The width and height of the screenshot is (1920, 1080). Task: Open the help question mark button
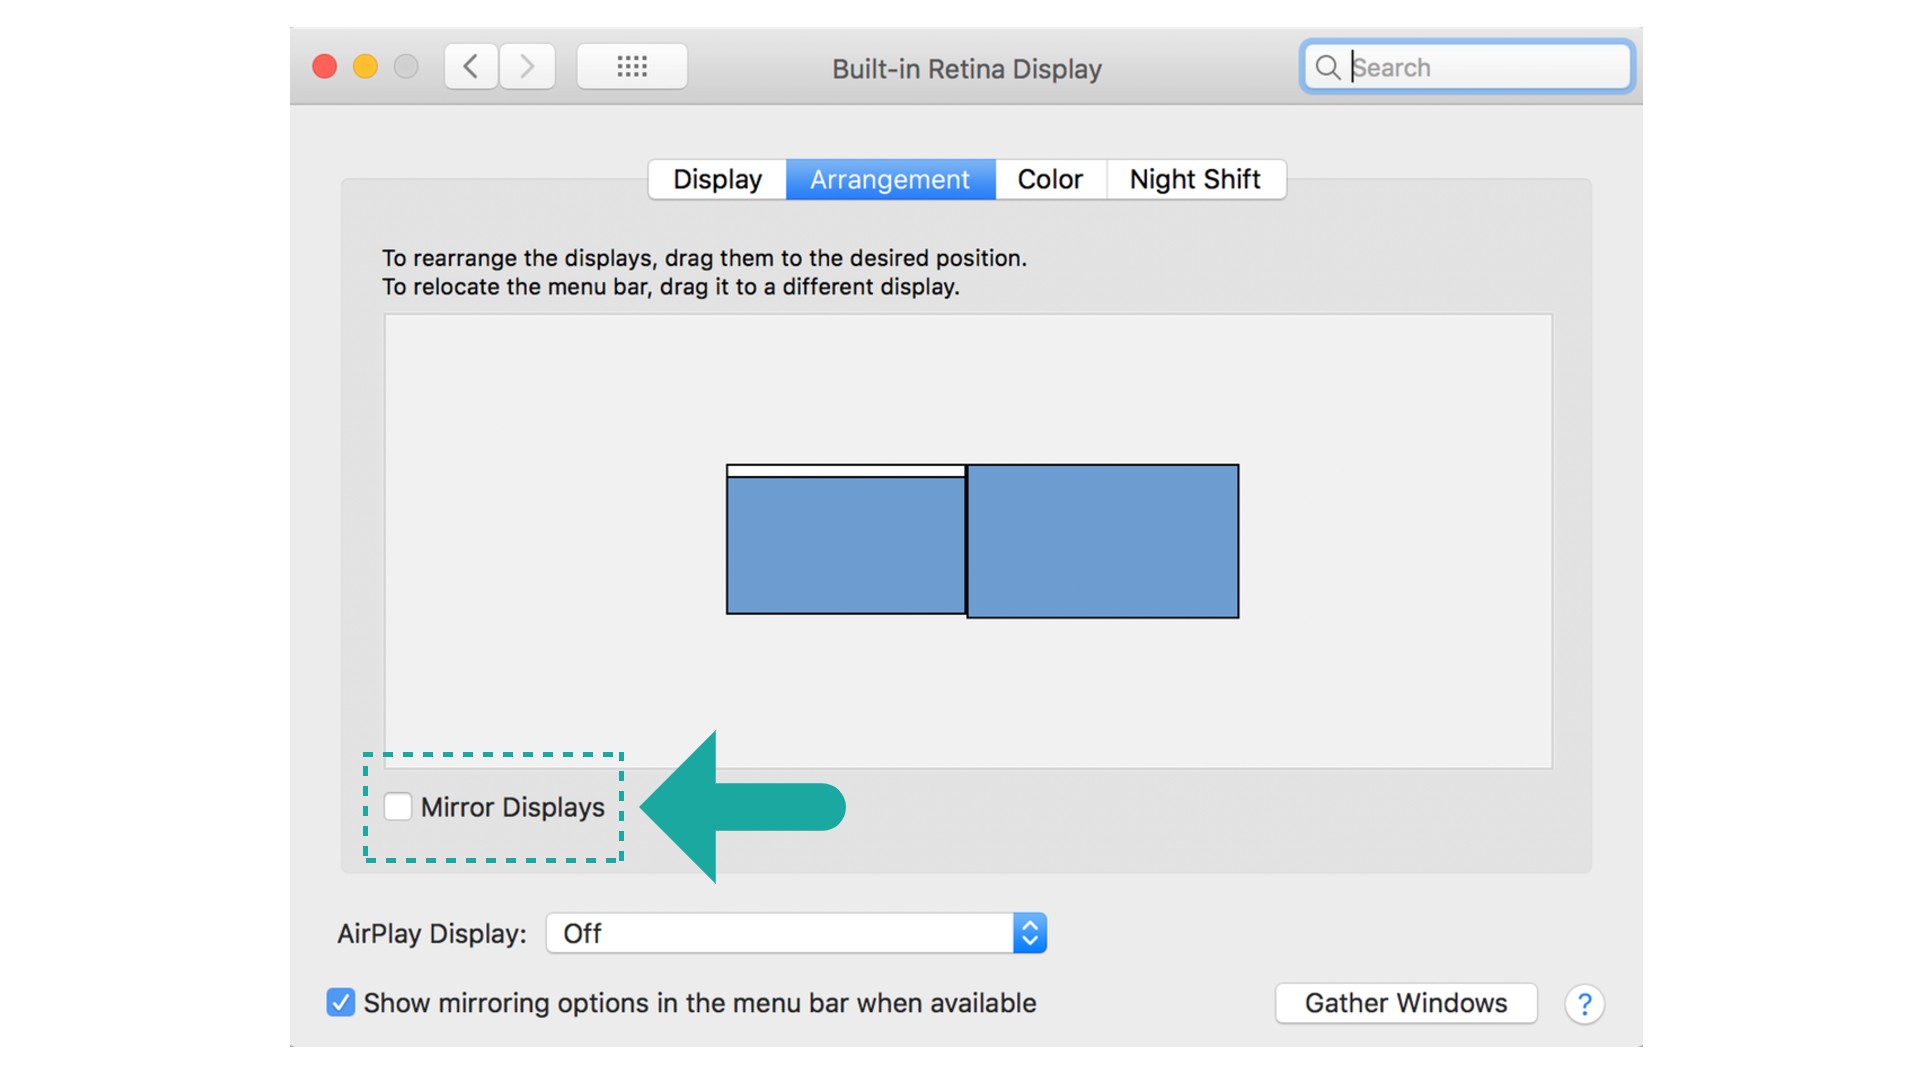click(x=1584, y=1004)
